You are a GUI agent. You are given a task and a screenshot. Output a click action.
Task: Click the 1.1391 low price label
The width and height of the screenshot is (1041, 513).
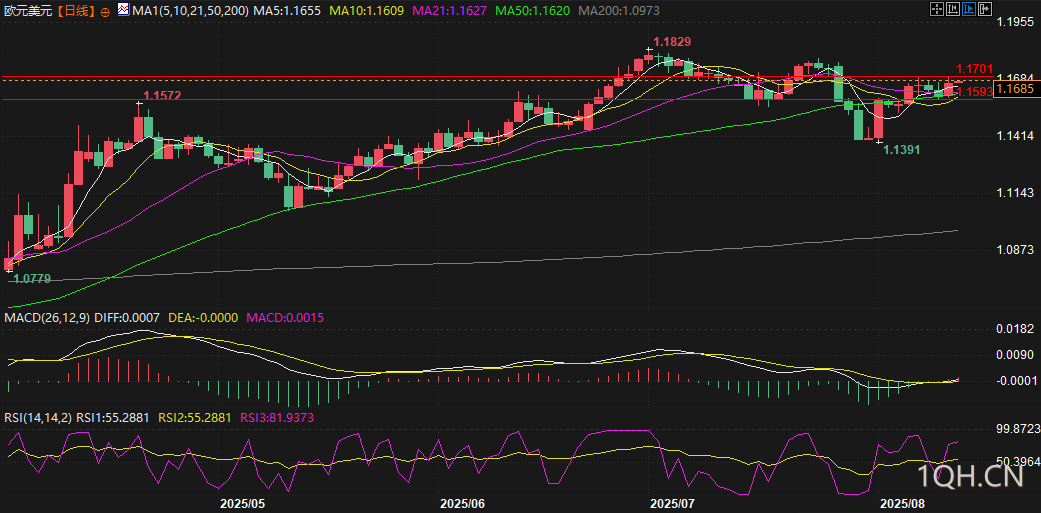[901, 150]
